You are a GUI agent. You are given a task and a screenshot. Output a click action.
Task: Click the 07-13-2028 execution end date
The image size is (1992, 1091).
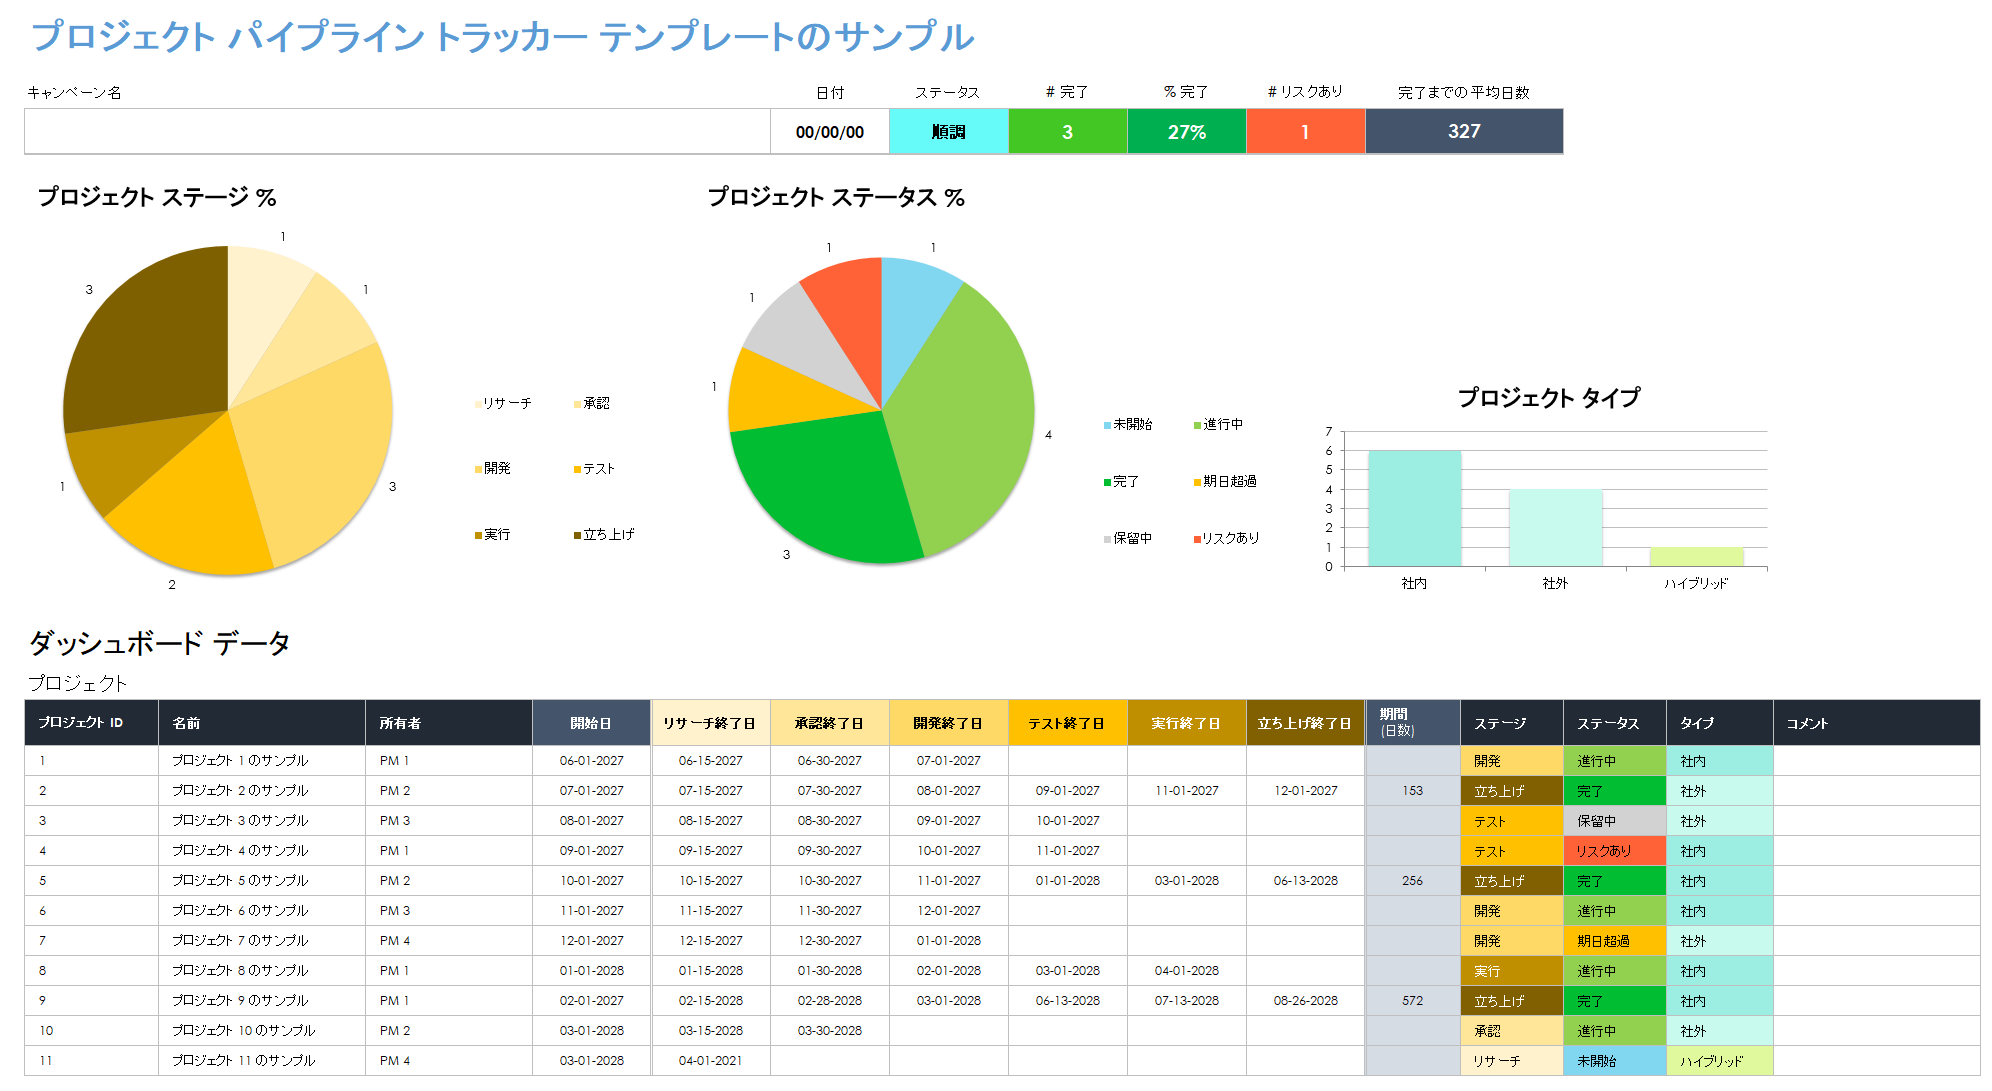(1186, 1001)
